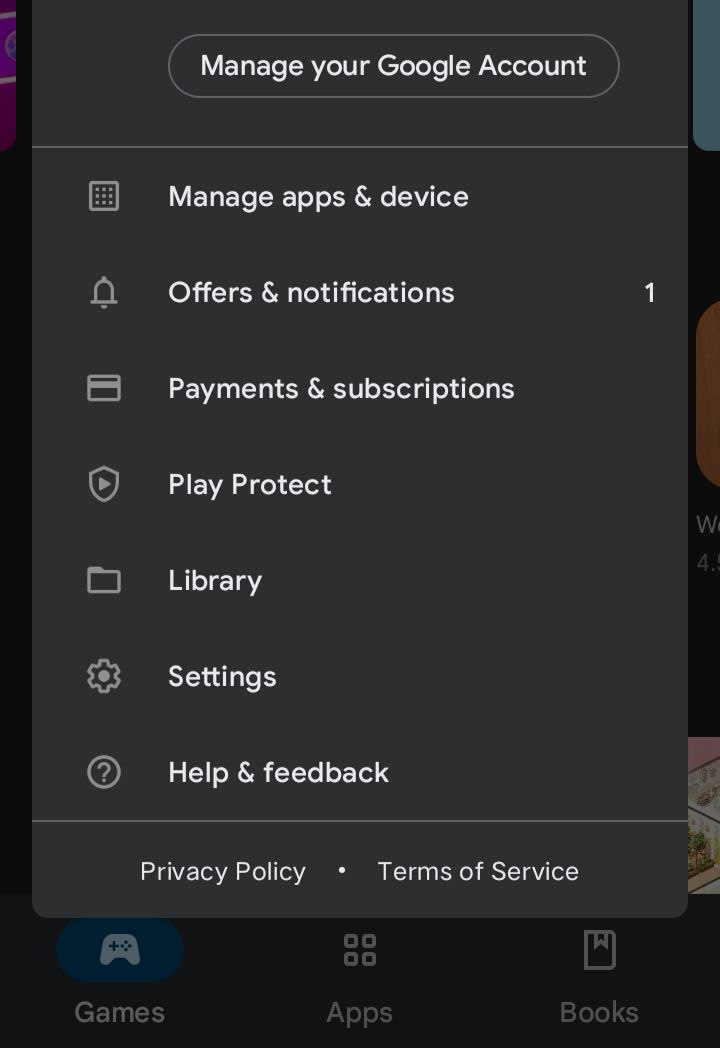Viewport: 720px width, 1048px height.
Task: Open Manage apps & device
Action: click(x=318, y=197)
